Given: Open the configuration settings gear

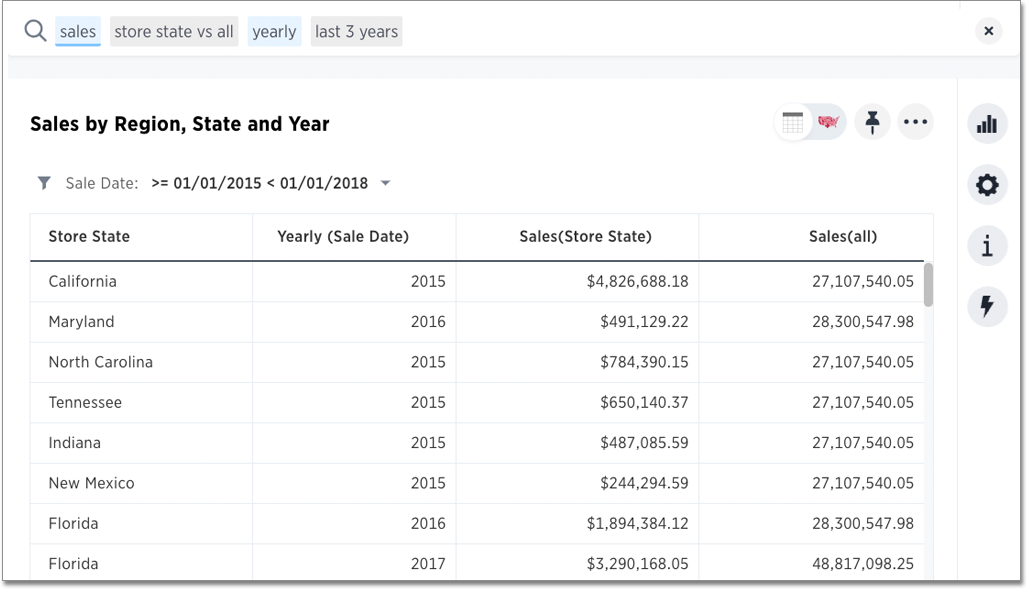Looking at the screenshot, I should coord(987,185).
